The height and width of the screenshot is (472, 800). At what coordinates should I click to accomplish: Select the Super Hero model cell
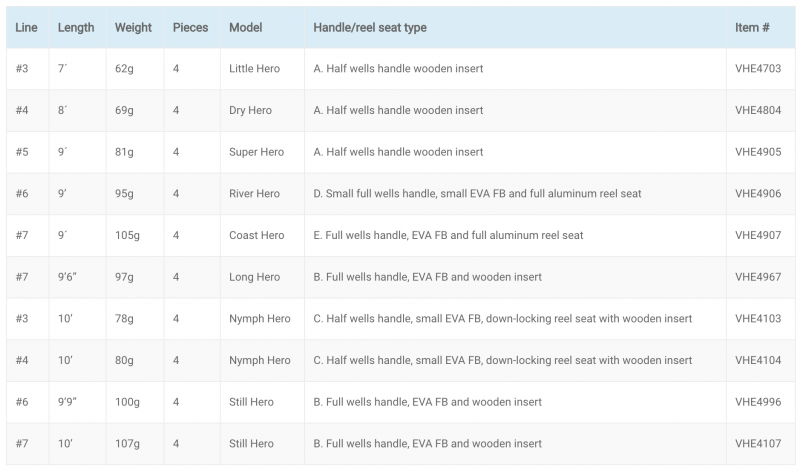tap(256, 152)
